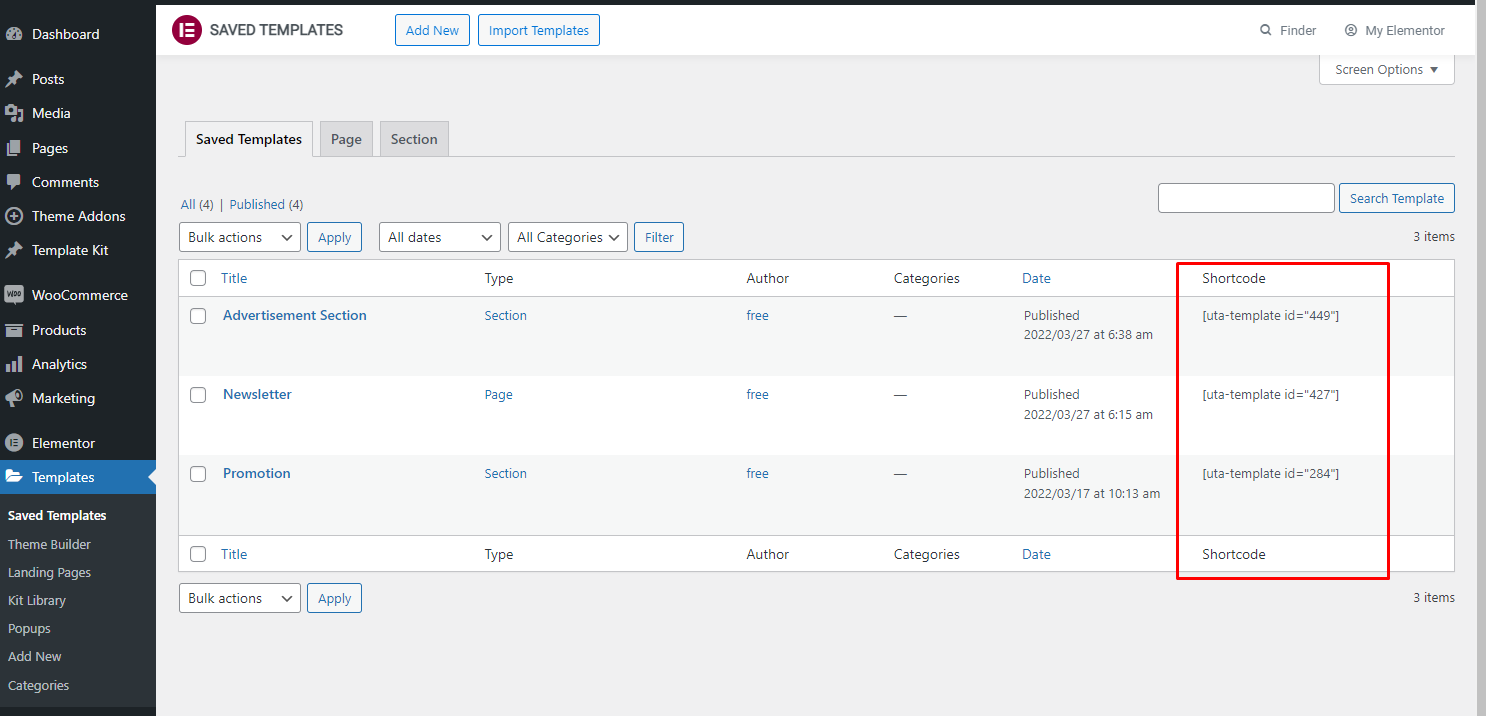Open the top Bulk actions dropdown
Image resolution: width=1486 pixels, height=716 pixels.
pyautogui.click(x=240, y=237)
